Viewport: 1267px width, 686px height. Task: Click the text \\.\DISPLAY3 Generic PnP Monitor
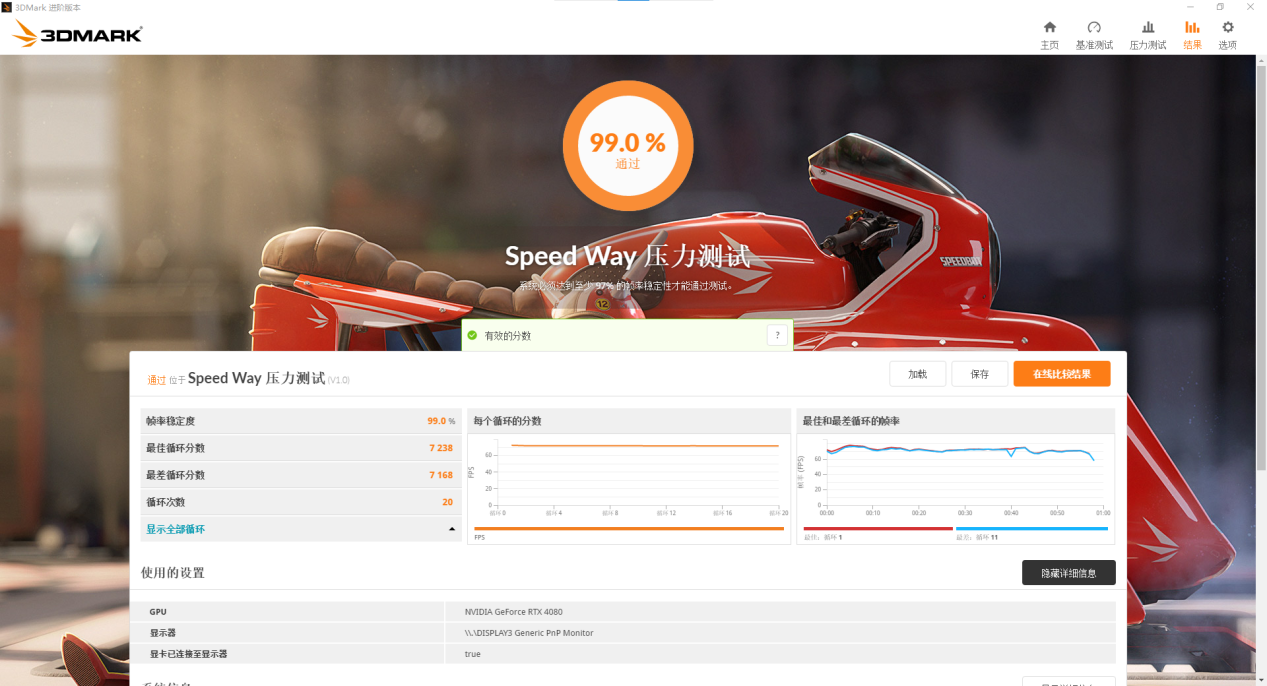(x=529, y=633)
